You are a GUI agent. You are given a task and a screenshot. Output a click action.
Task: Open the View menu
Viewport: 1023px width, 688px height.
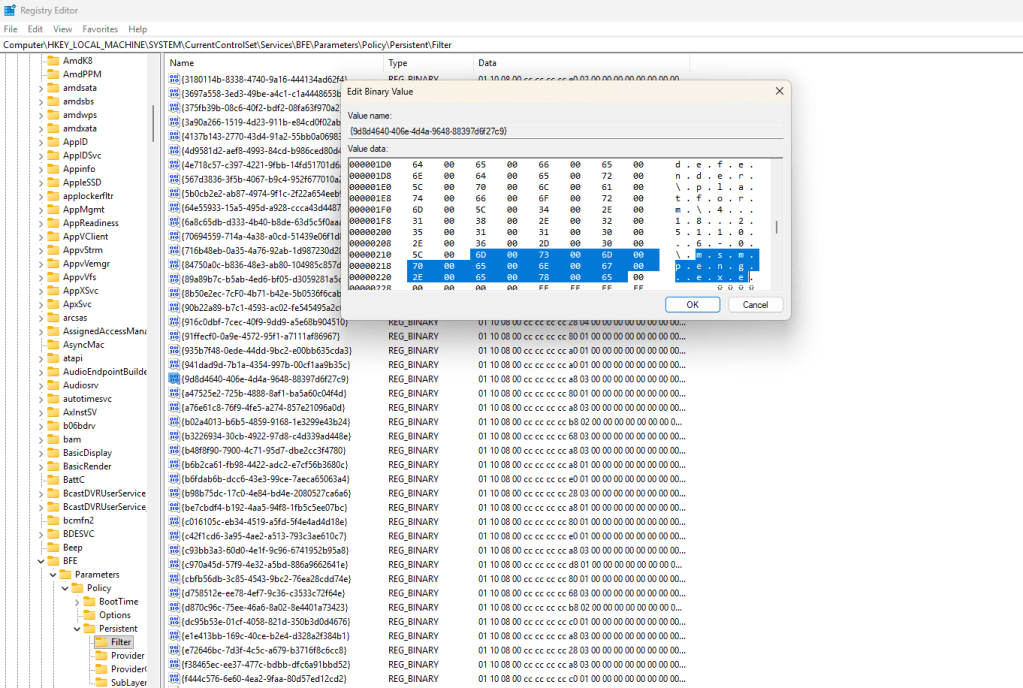62,29
